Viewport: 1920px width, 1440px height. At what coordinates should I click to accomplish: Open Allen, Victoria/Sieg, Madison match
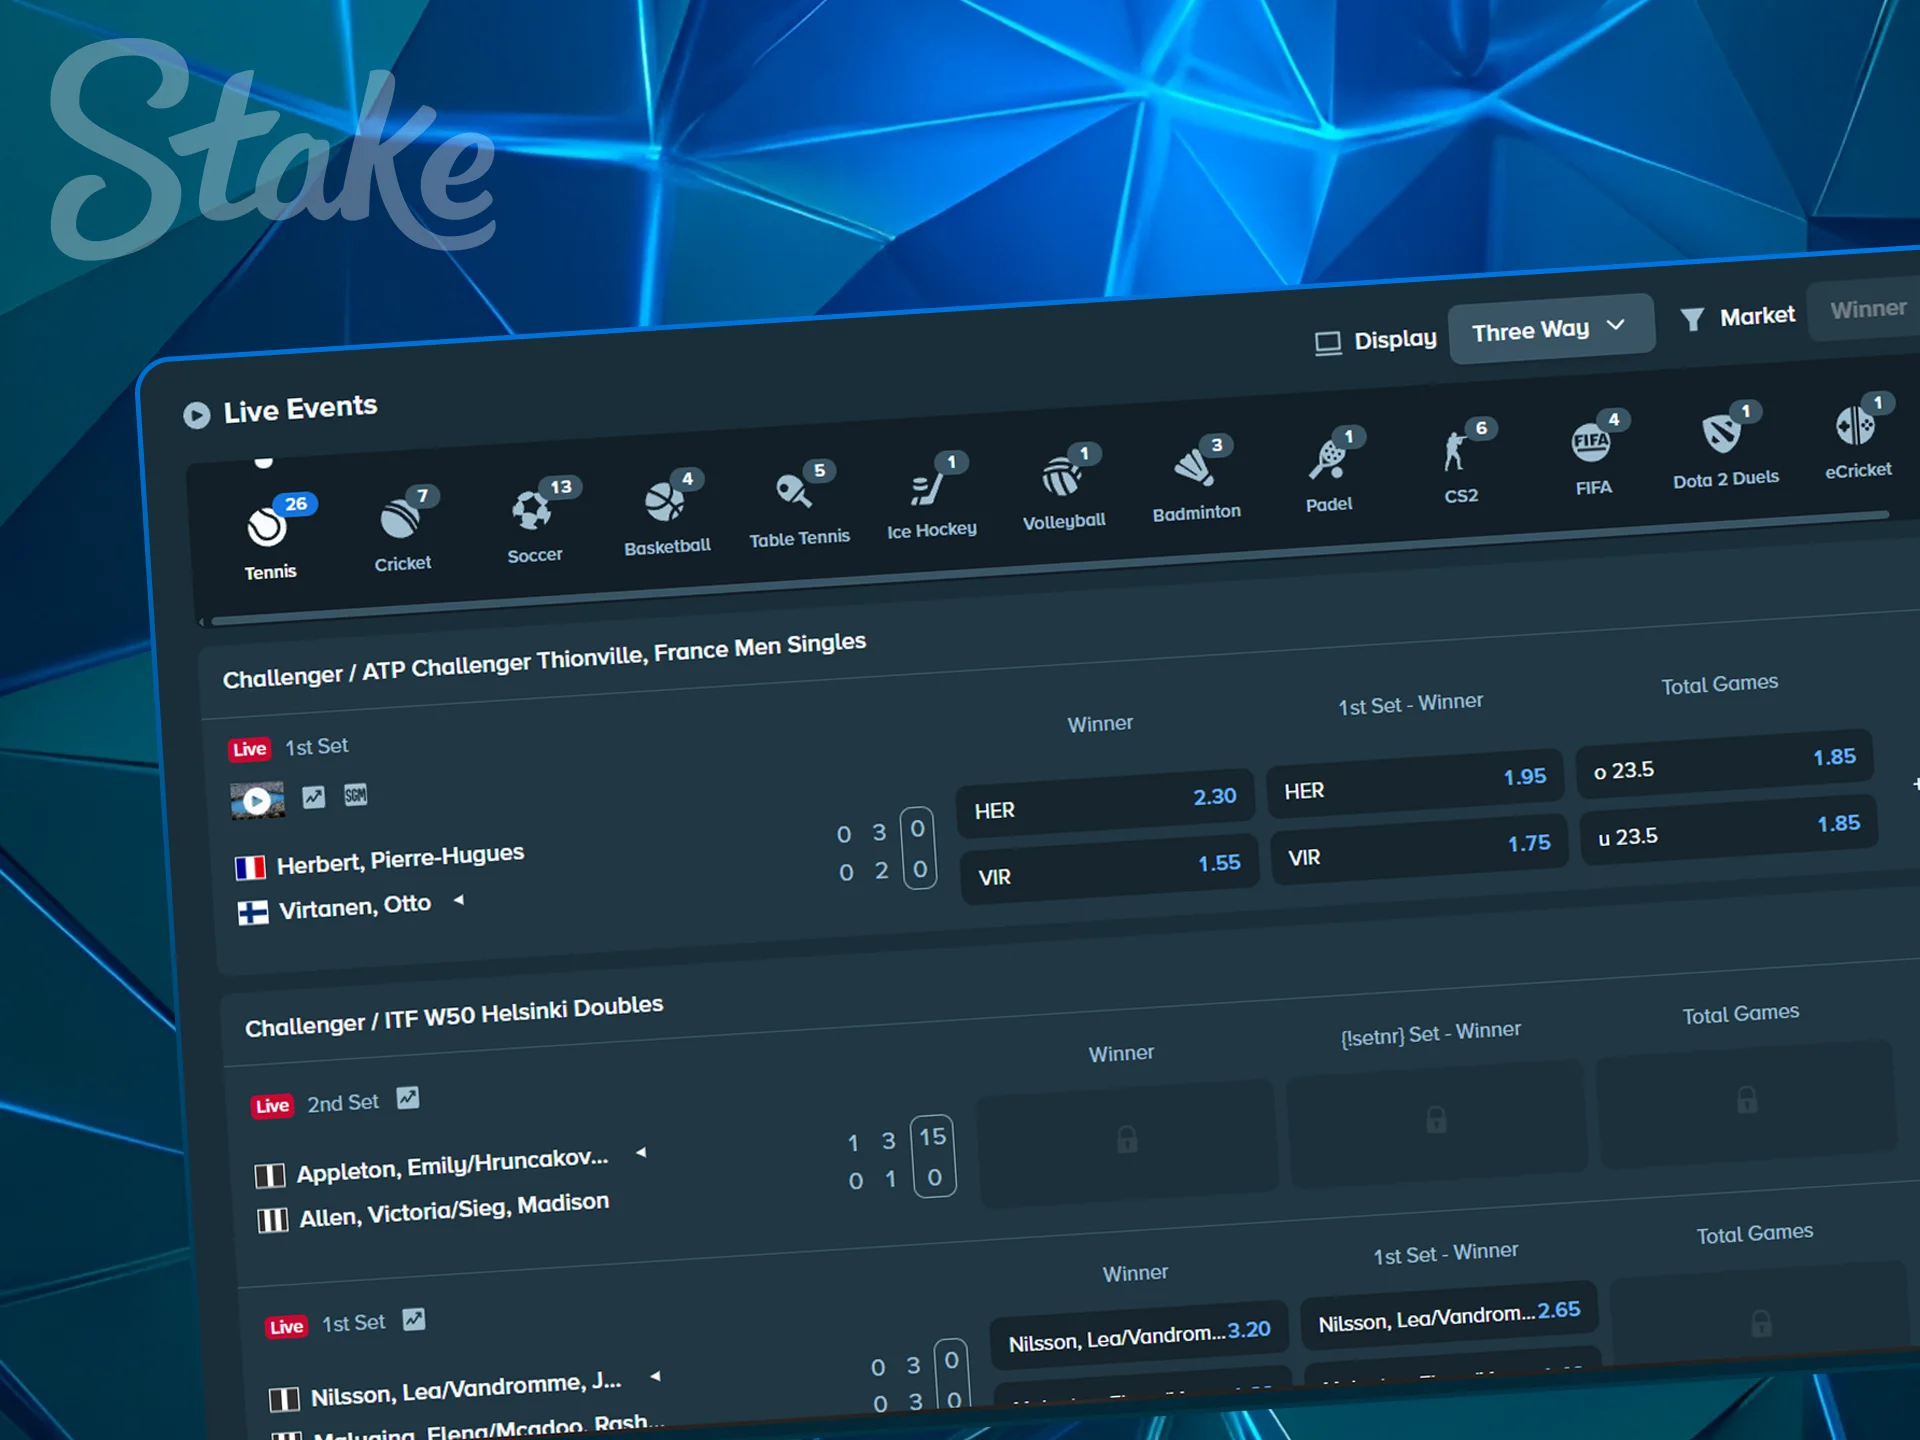pyautogui.click(x=454, y=1210)
